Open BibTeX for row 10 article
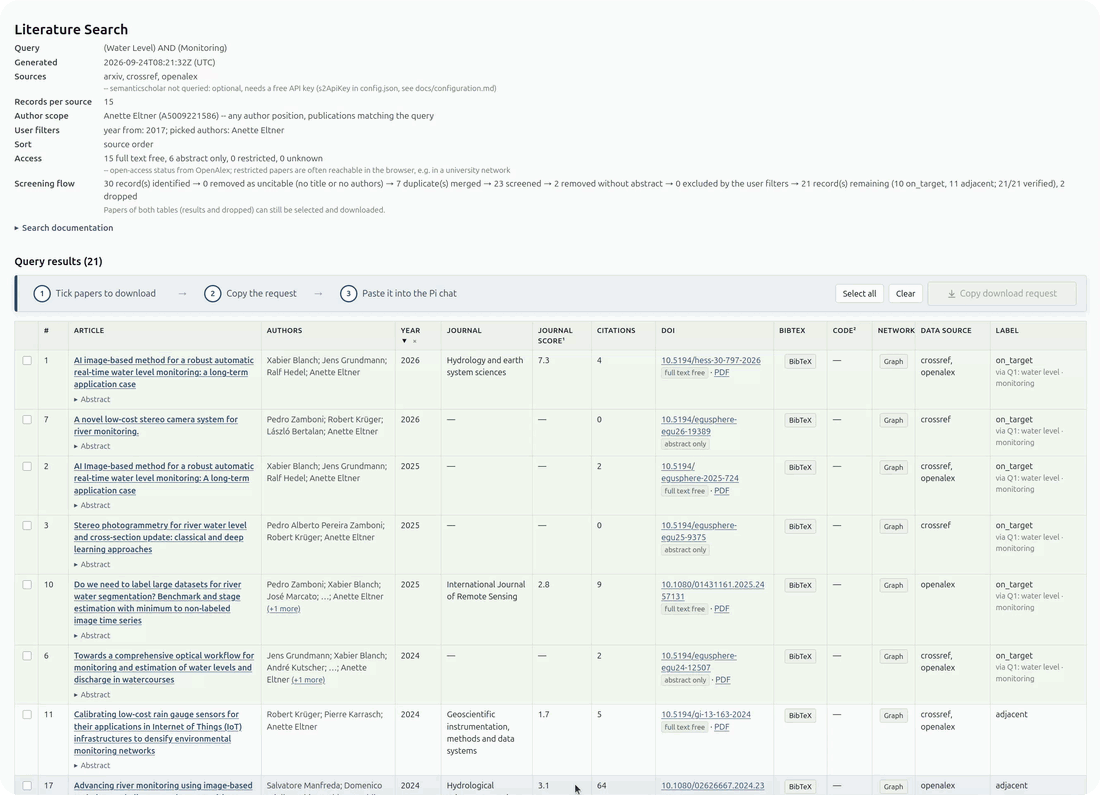1100x795 pixels. (800, 585)
